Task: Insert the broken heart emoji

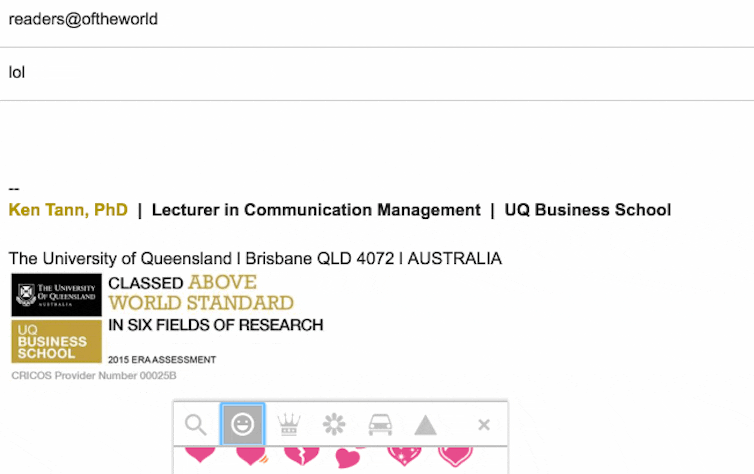Action: (302, 456)
